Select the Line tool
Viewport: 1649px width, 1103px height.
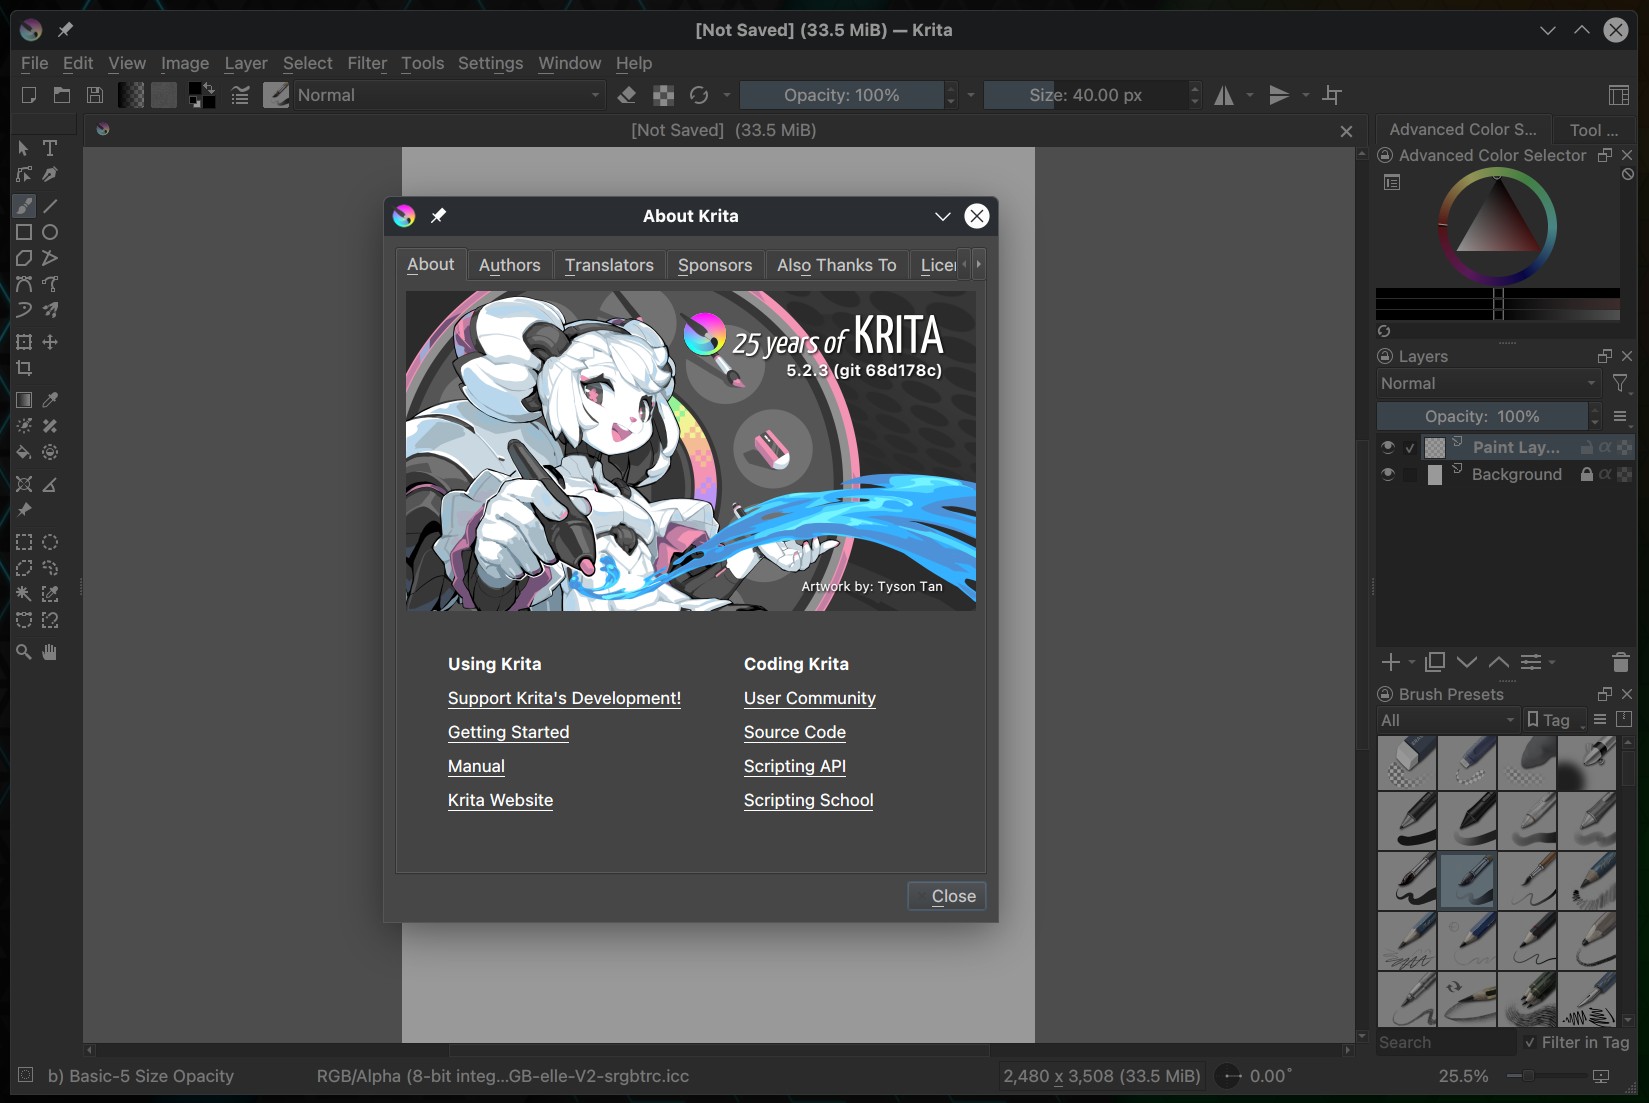tap(50, 206)
